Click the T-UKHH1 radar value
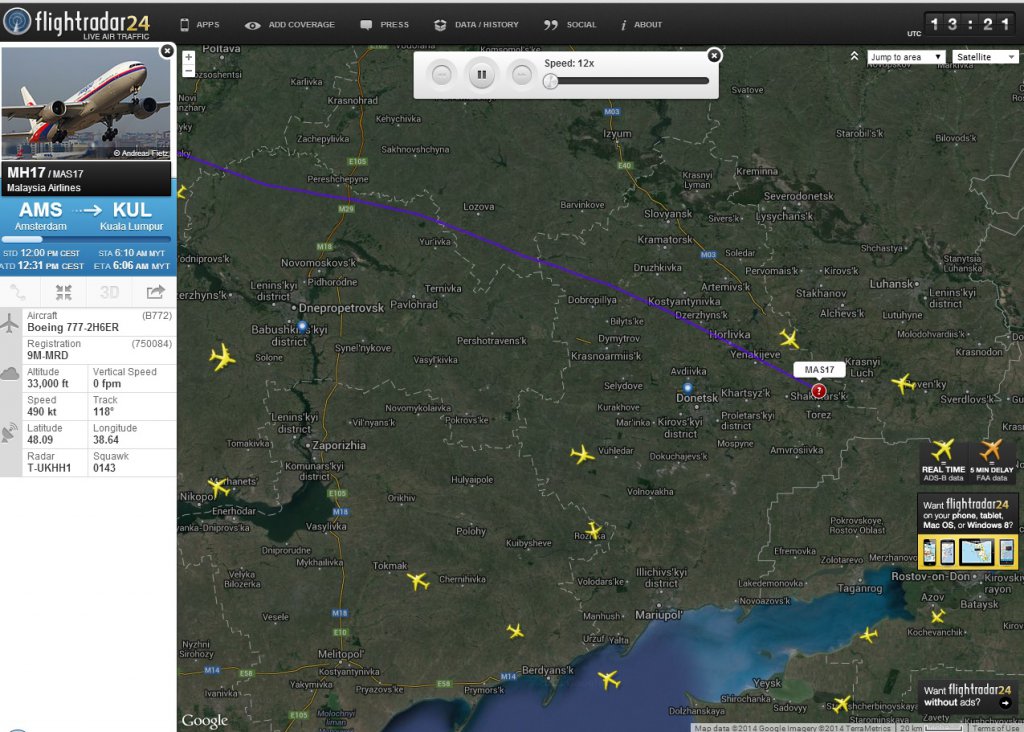 click(x=49, y=468)
